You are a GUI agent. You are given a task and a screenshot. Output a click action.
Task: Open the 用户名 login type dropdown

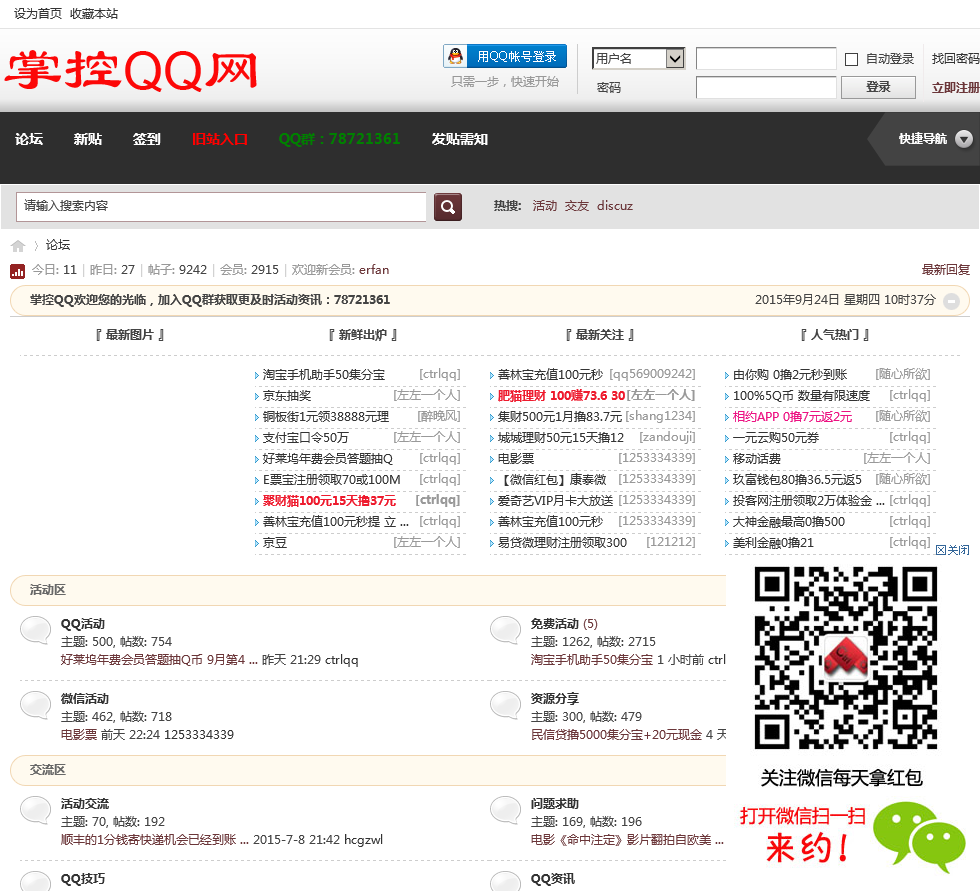638,59
